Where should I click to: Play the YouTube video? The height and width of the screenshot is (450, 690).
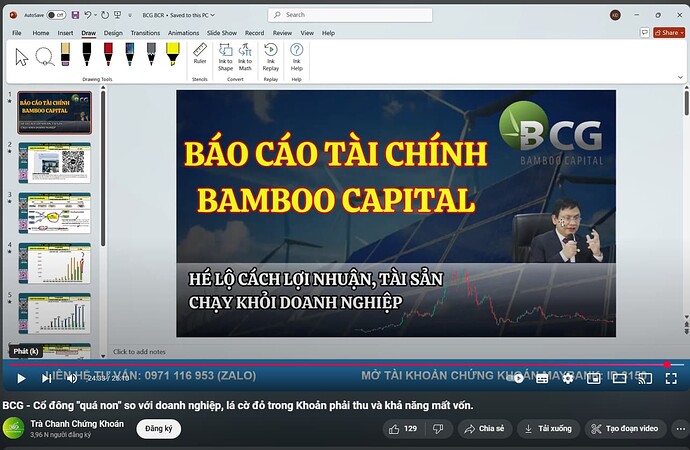[21, 378]
